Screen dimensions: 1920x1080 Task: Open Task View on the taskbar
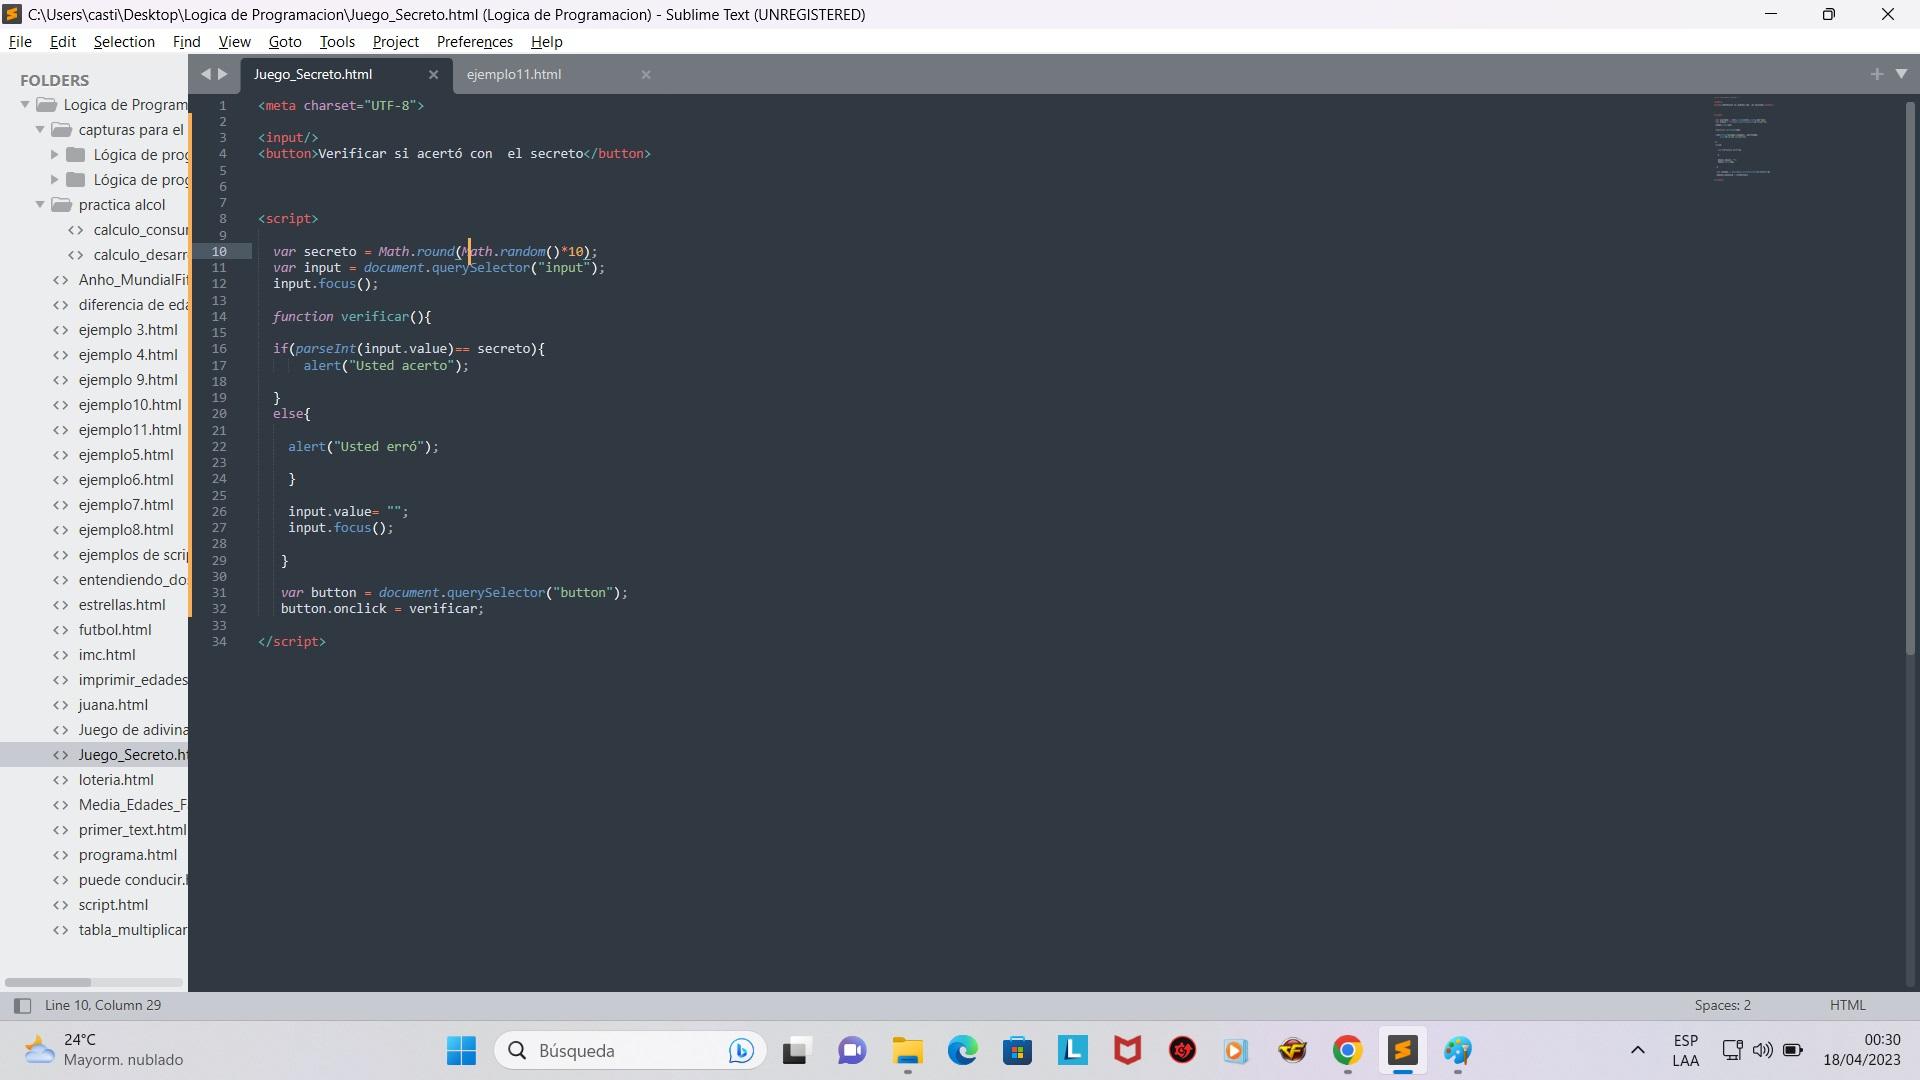tap(795, 1051)
